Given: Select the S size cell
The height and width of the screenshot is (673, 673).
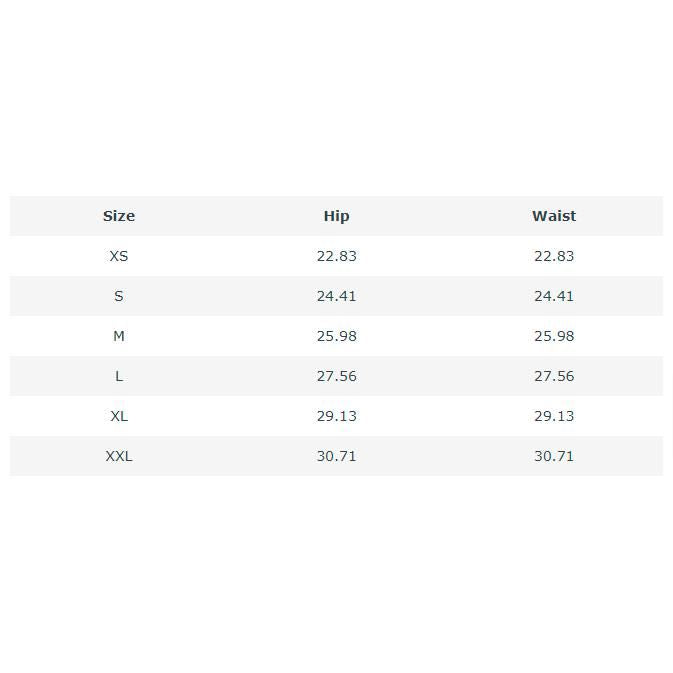Looking at the screenshot, I should (x=118, y=296).
